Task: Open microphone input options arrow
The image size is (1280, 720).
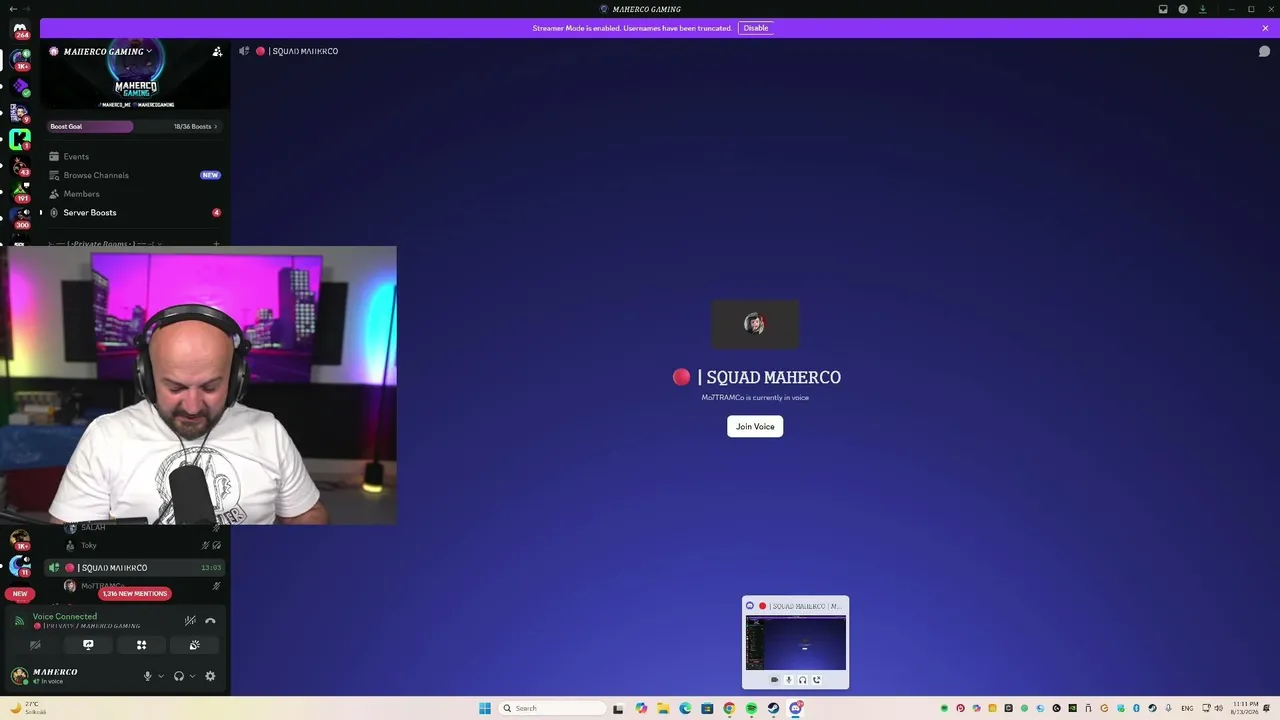Action: tap(160, 676)
